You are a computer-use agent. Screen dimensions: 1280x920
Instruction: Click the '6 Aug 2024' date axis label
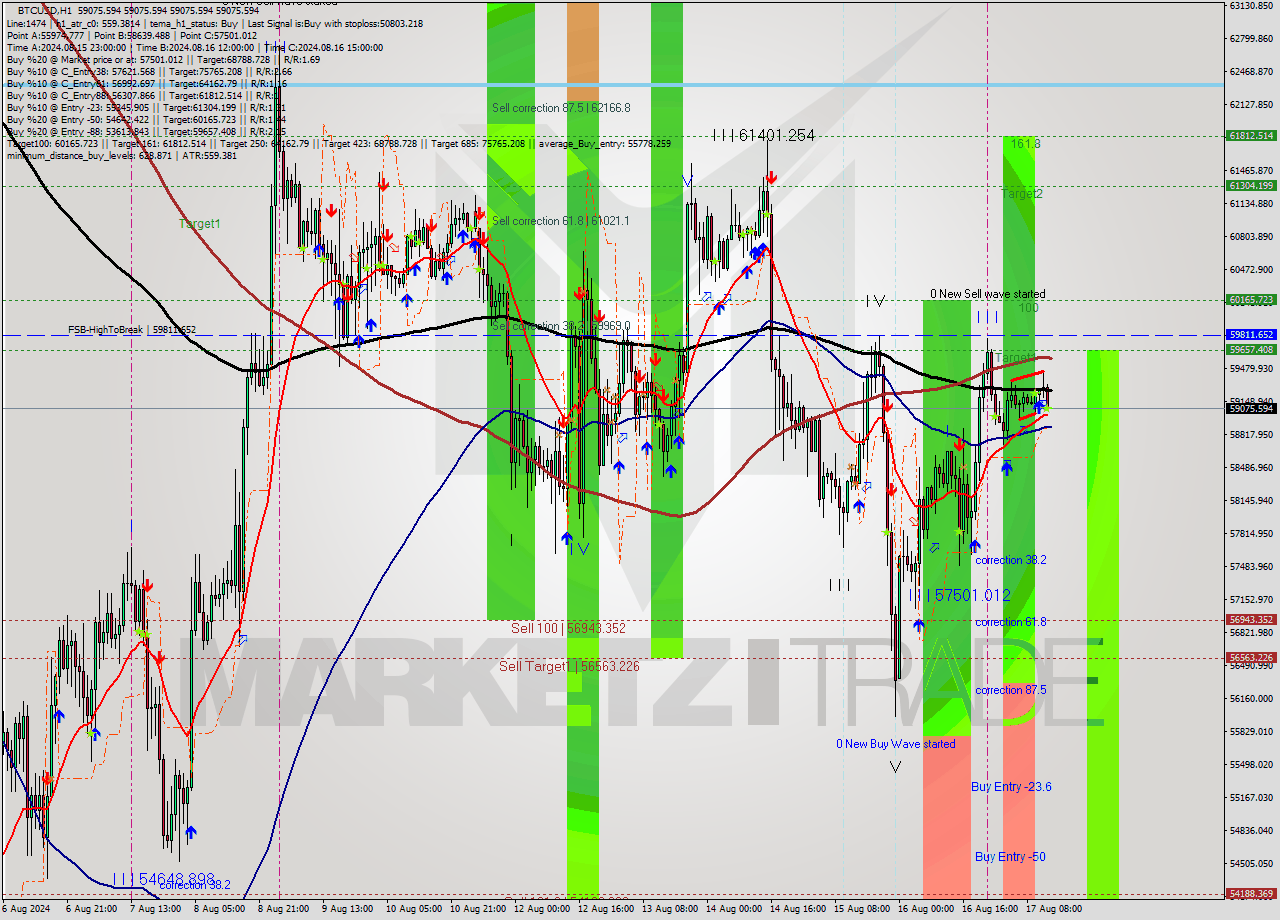pyautogui.click(x=27, y=909)
